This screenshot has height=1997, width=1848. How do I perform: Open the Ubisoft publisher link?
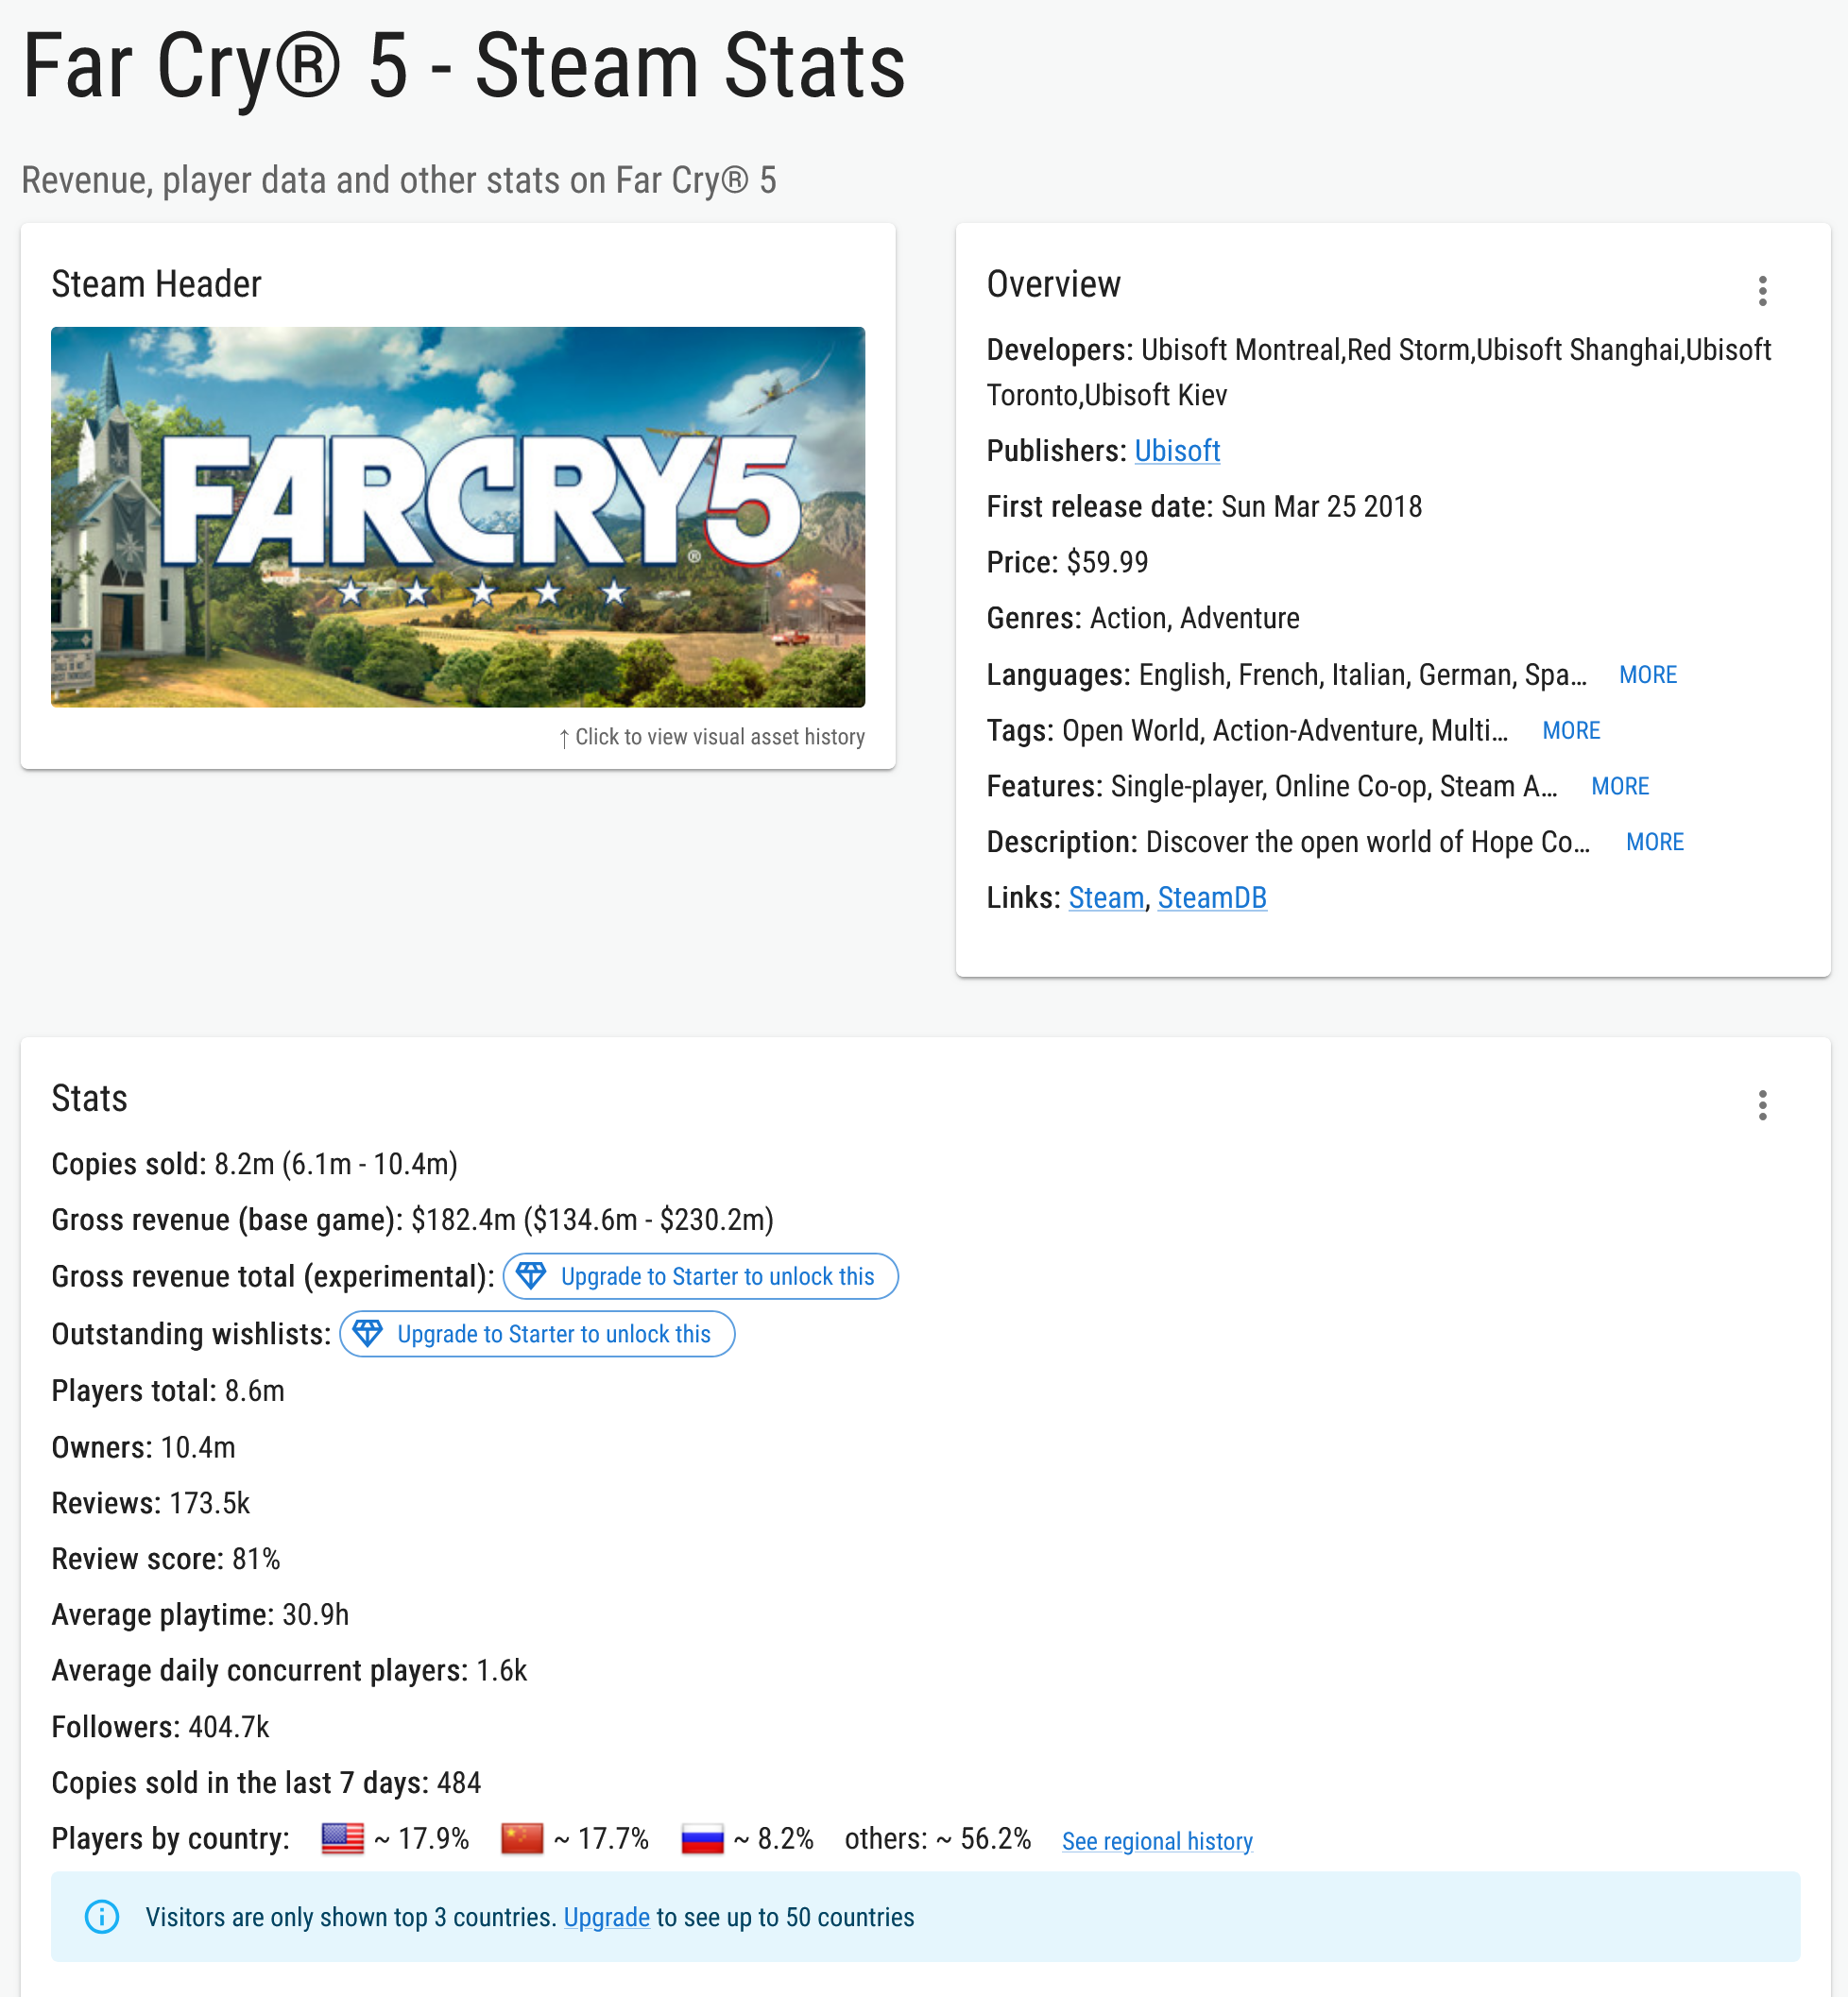click(1177, 451)
